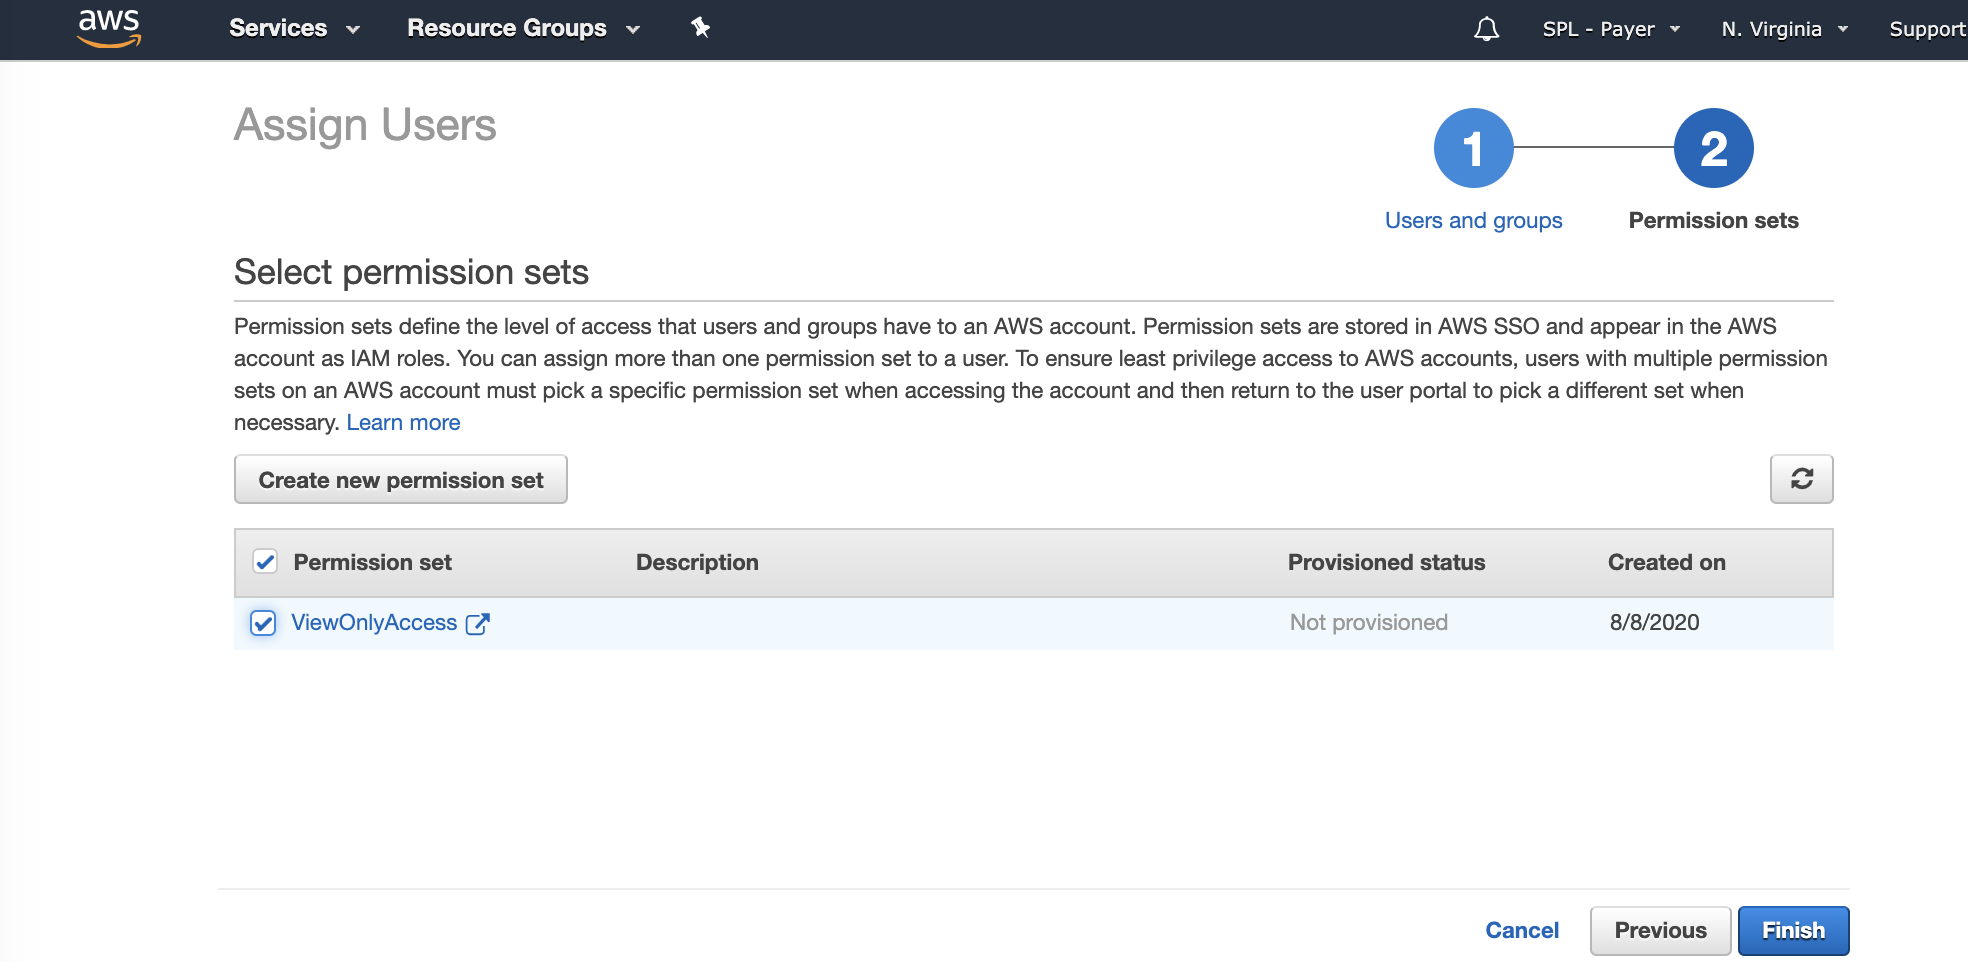Uncheck the ViewOnlyAccess checkbox

click(263, 623)
